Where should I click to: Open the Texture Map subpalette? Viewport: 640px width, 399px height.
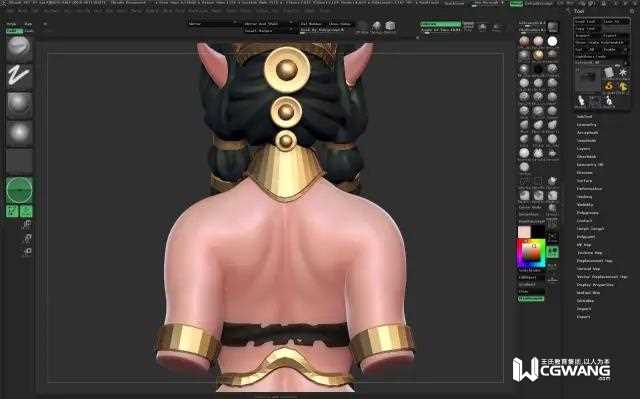point(589,253)
